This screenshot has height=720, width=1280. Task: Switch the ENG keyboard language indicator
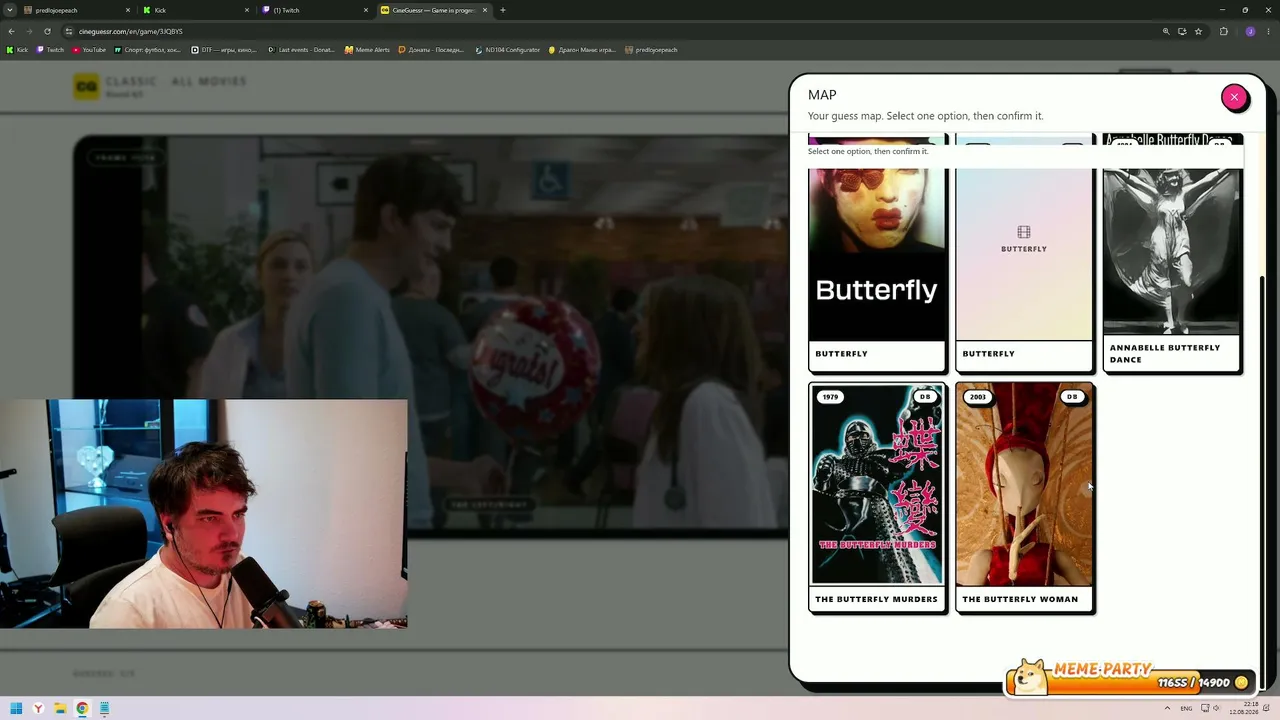[x=1186, y=708]
